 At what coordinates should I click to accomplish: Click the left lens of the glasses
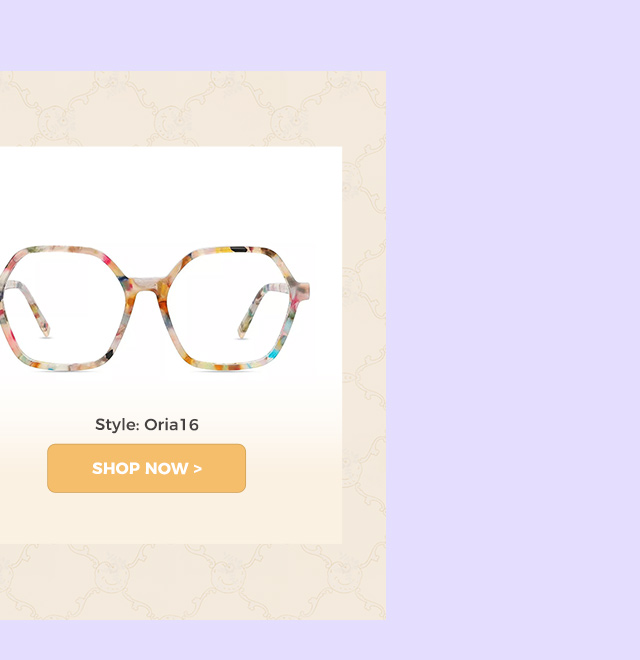pos(63,307)
